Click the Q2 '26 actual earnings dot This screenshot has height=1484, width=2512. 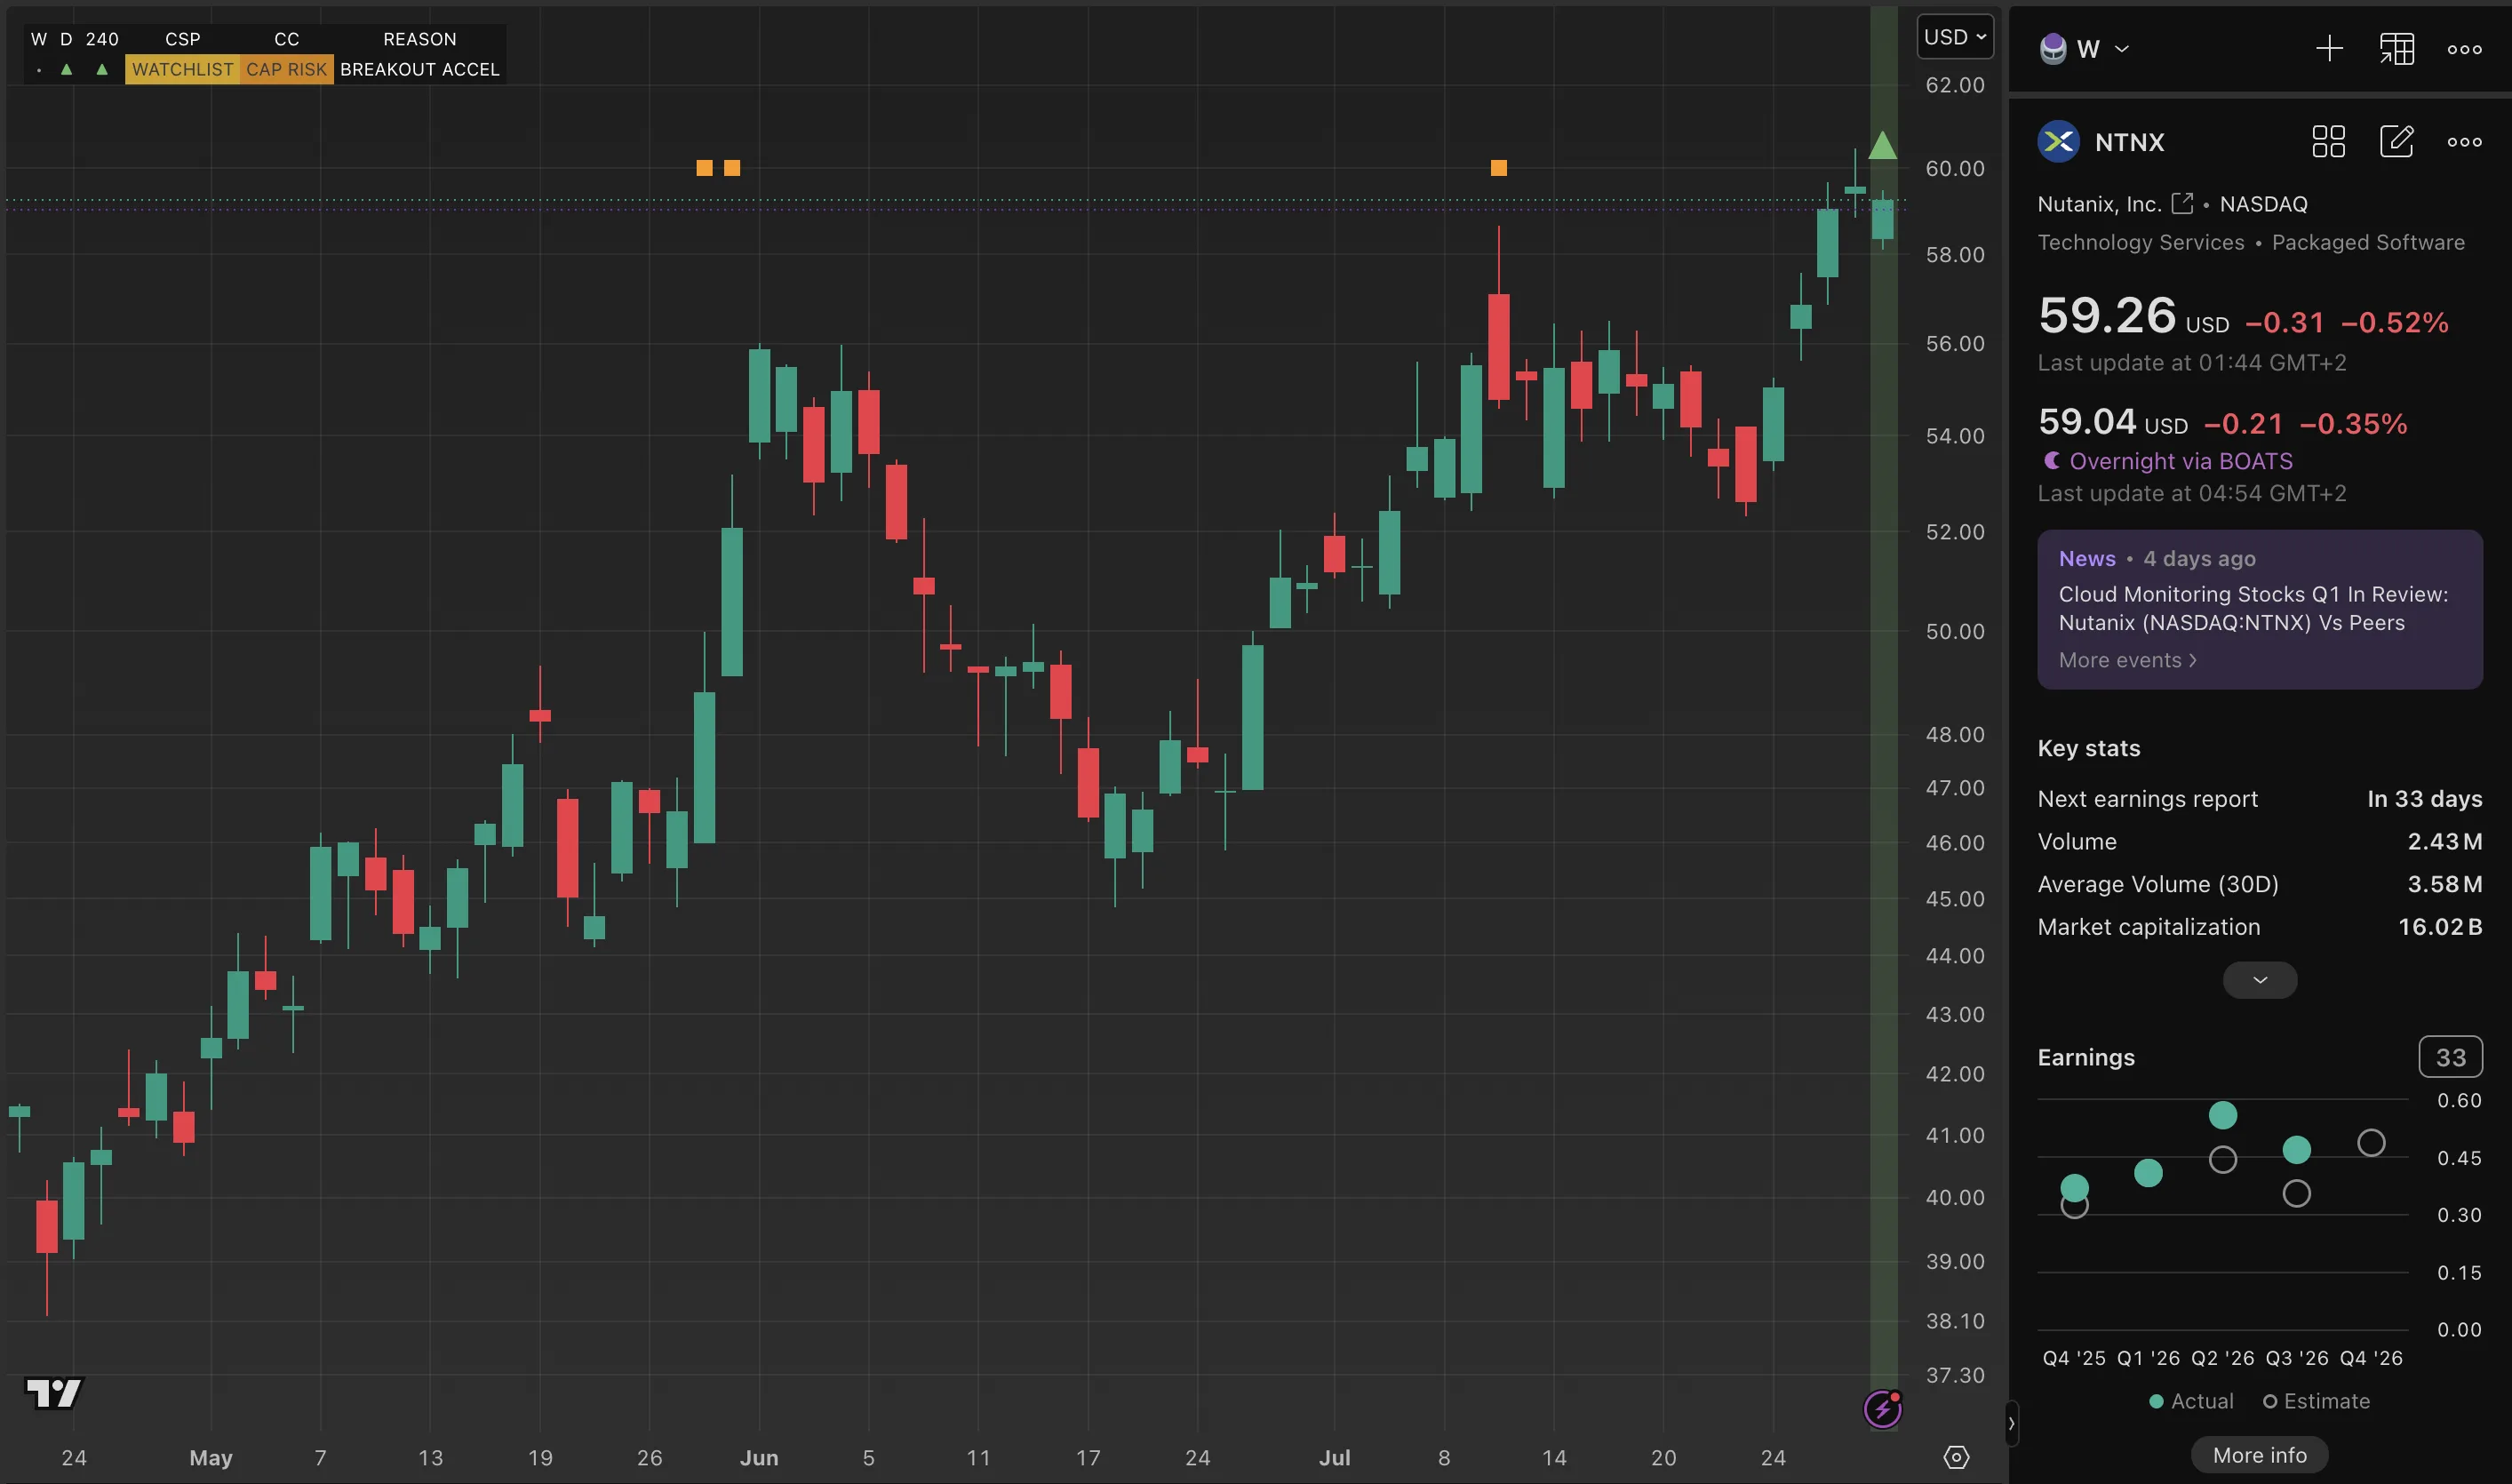(2222, 1114)
